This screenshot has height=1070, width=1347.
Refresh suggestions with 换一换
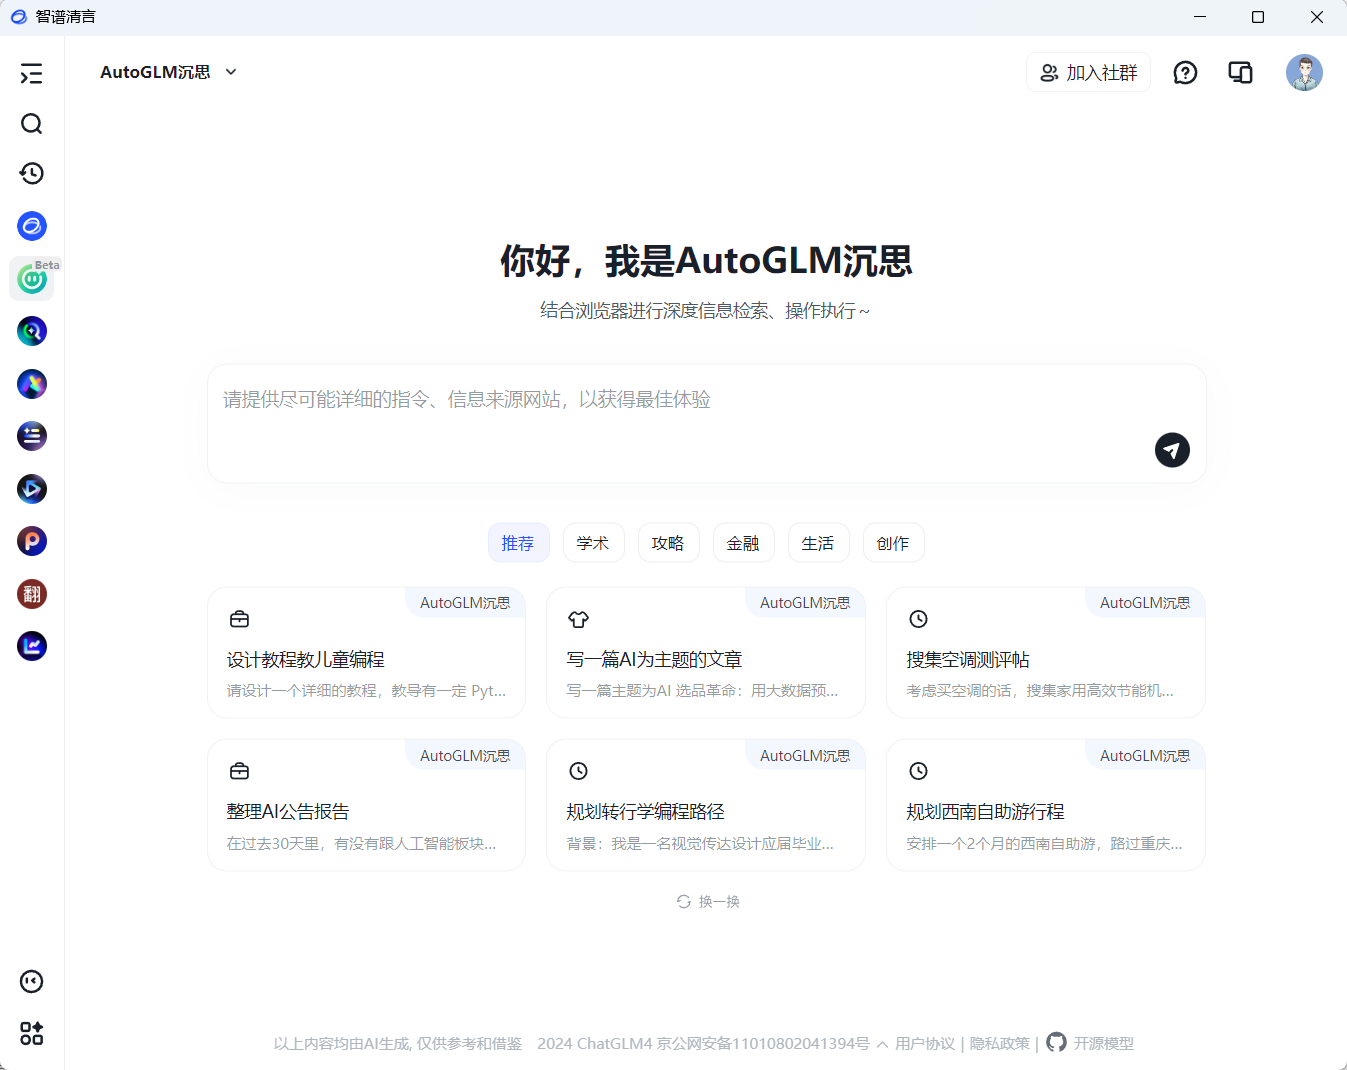click(x=707, y=901)
